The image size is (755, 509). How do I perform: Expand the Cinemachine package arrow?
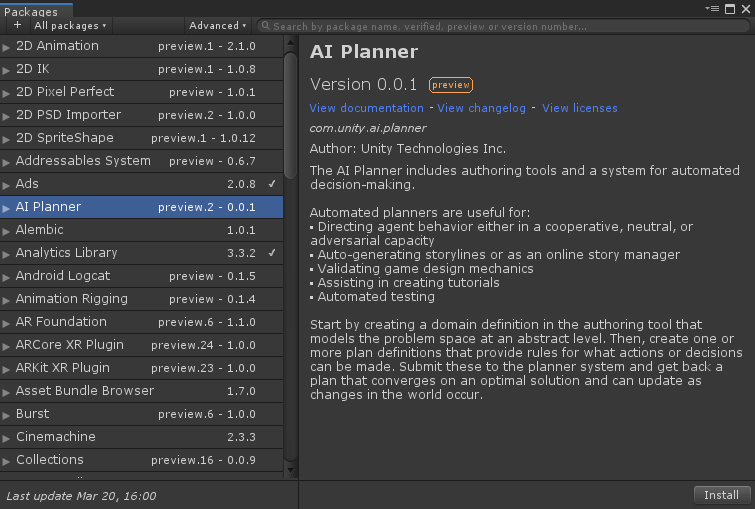tap(6, 438)
